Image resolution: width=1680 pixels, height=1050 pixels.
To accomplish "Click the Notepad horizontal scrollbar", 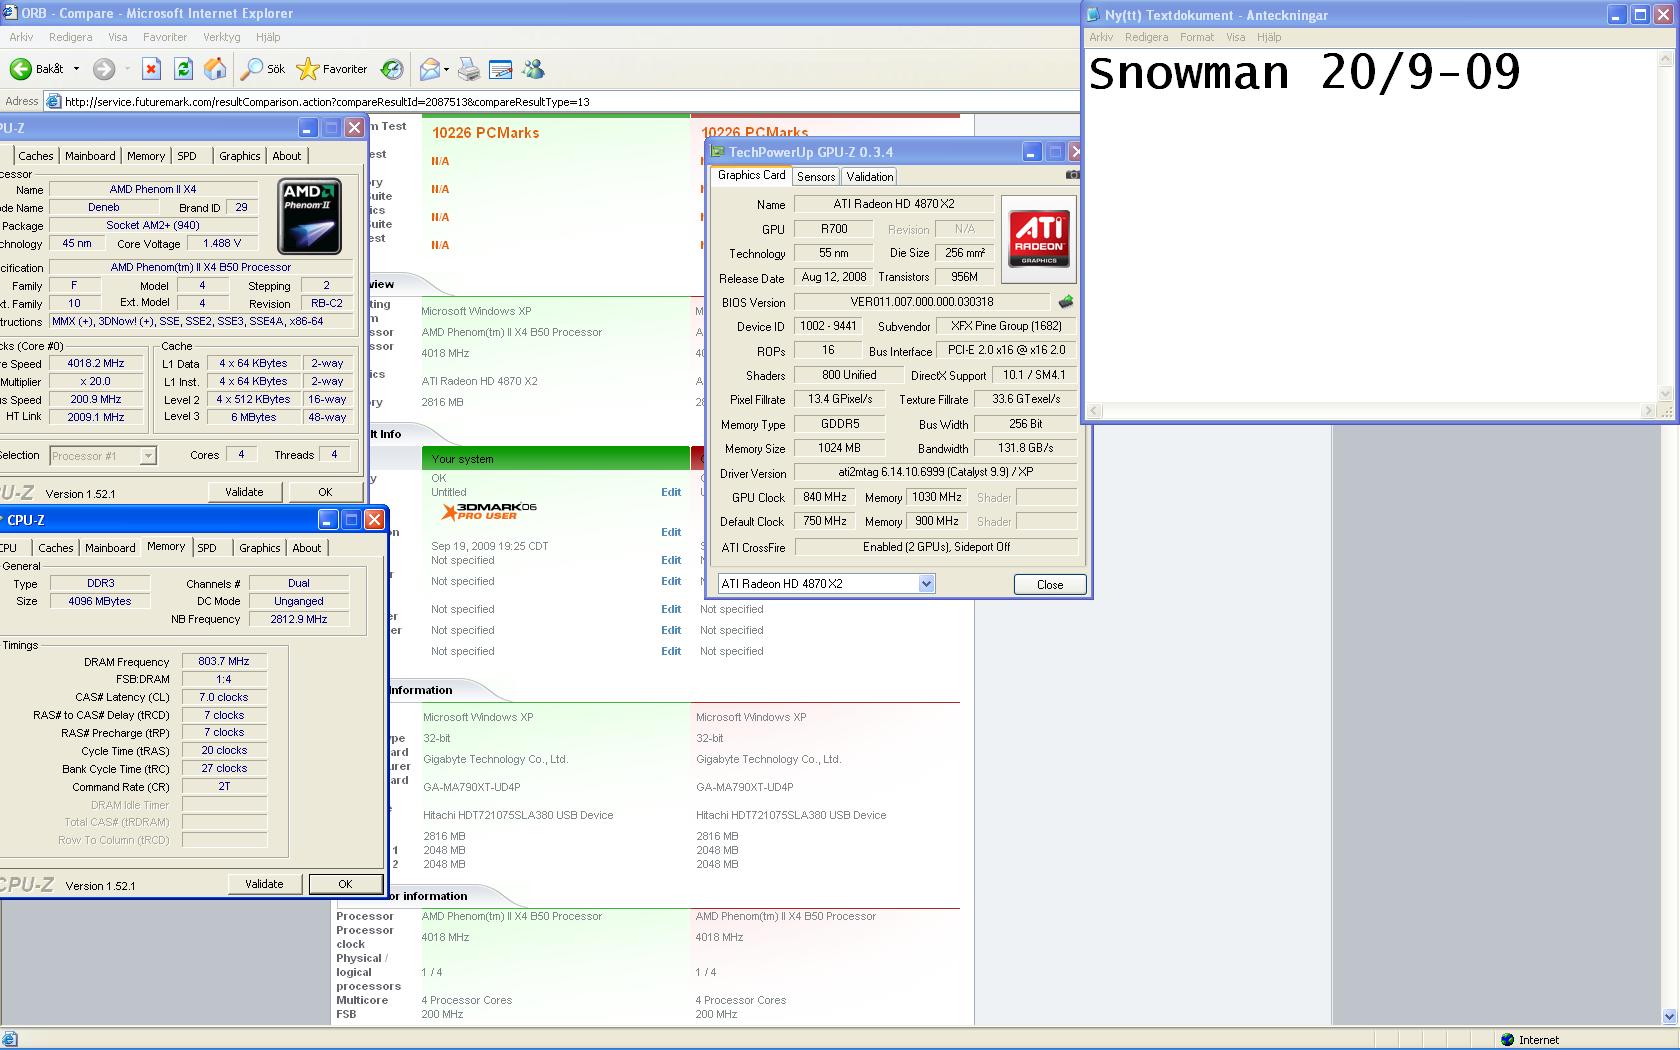I will (1372, 411).
